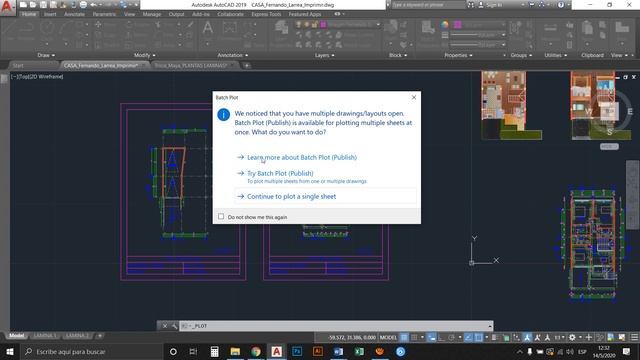Screen dimensions: 640x360
Task: Expand the Properties panel dropdown
Action: (458, 55)
